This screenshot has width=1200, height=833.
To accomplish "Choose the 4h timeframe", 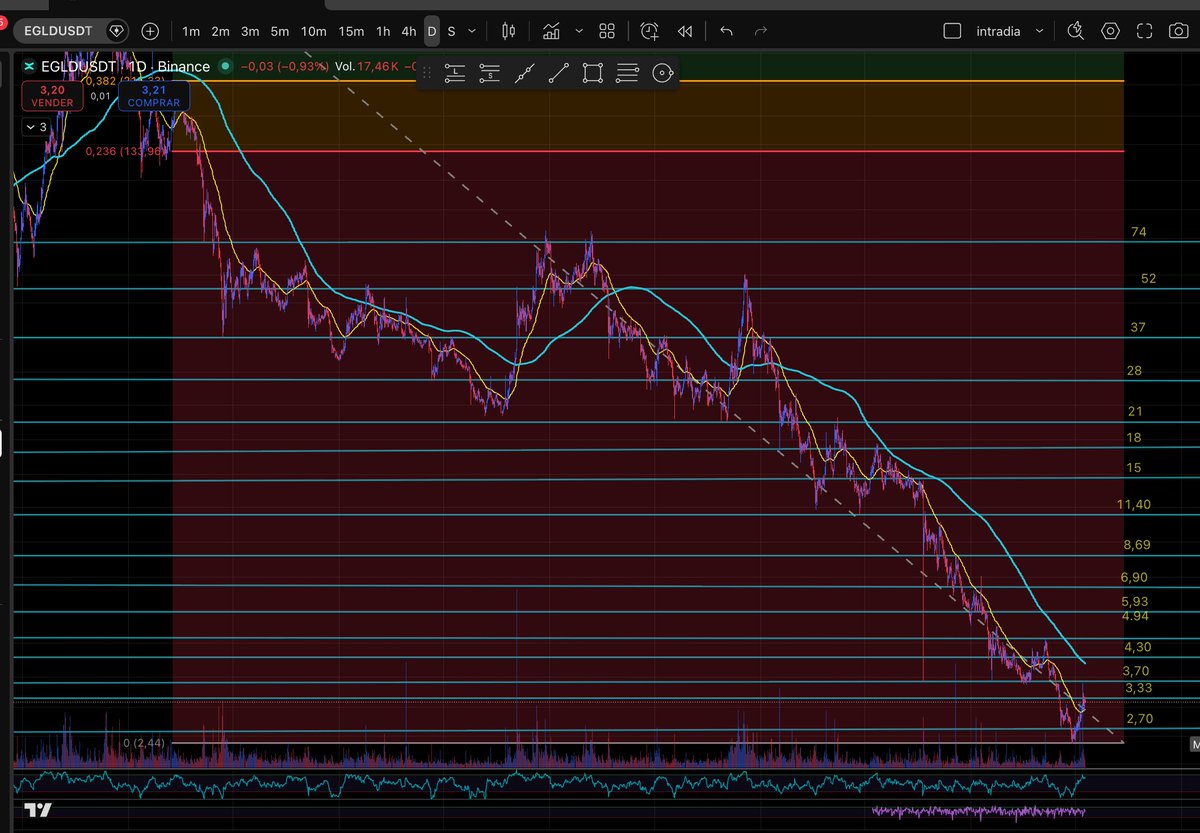I will click(409, 31).
